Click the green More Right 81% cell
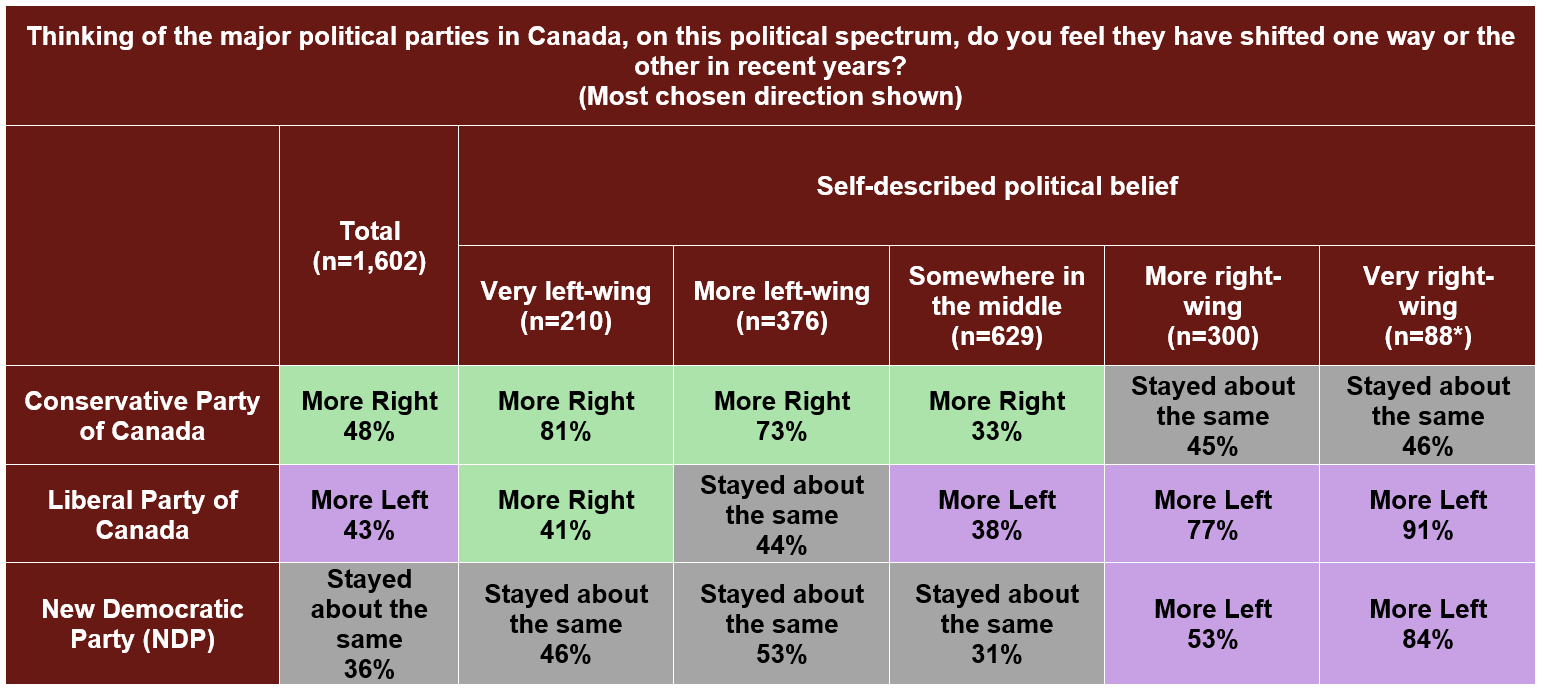The height and width of the screenshot is (690, 1544). click(x=566, y=416)
